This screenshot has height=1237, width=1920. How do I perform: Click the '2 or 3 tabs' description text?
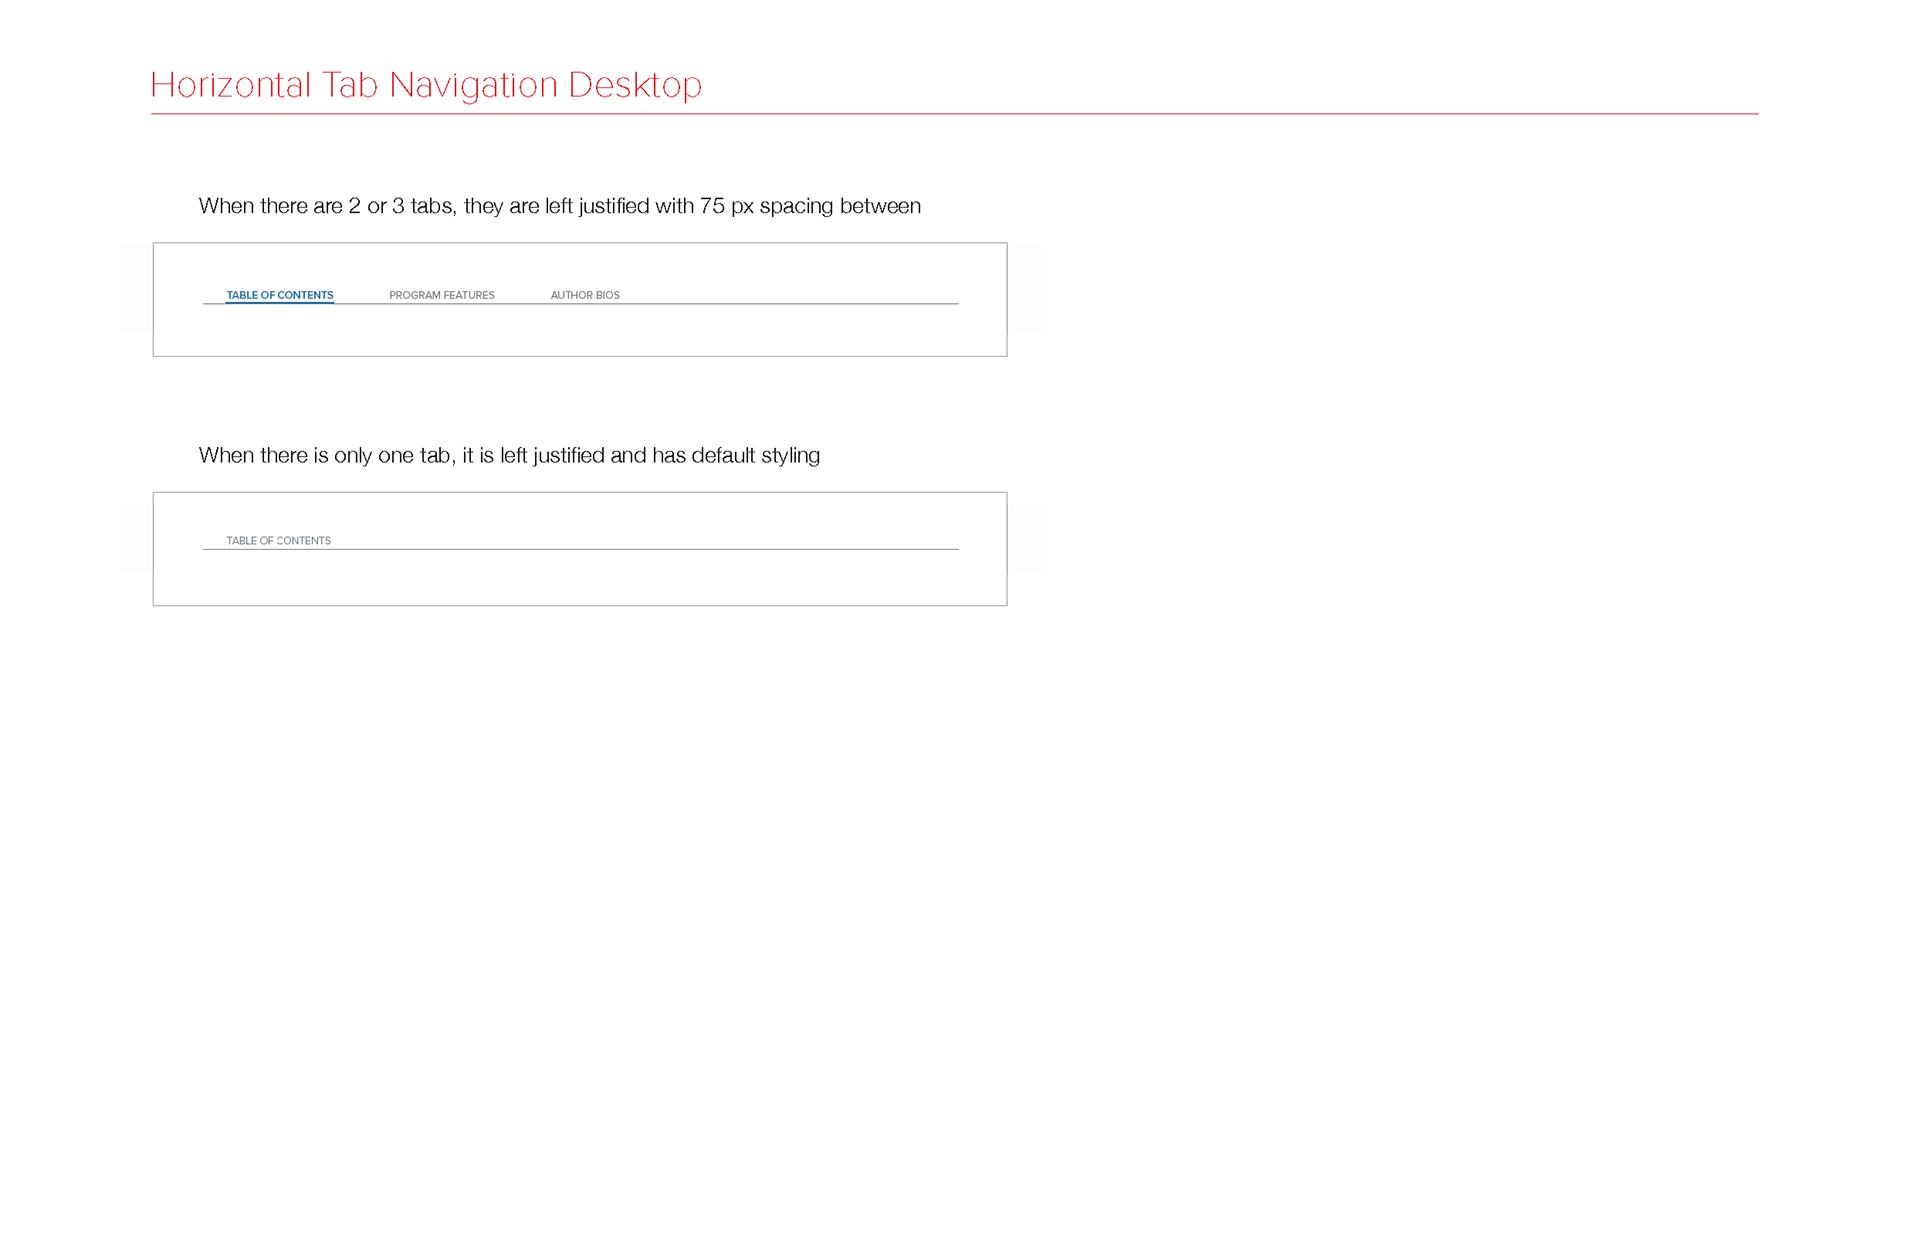tap(559, 206)
